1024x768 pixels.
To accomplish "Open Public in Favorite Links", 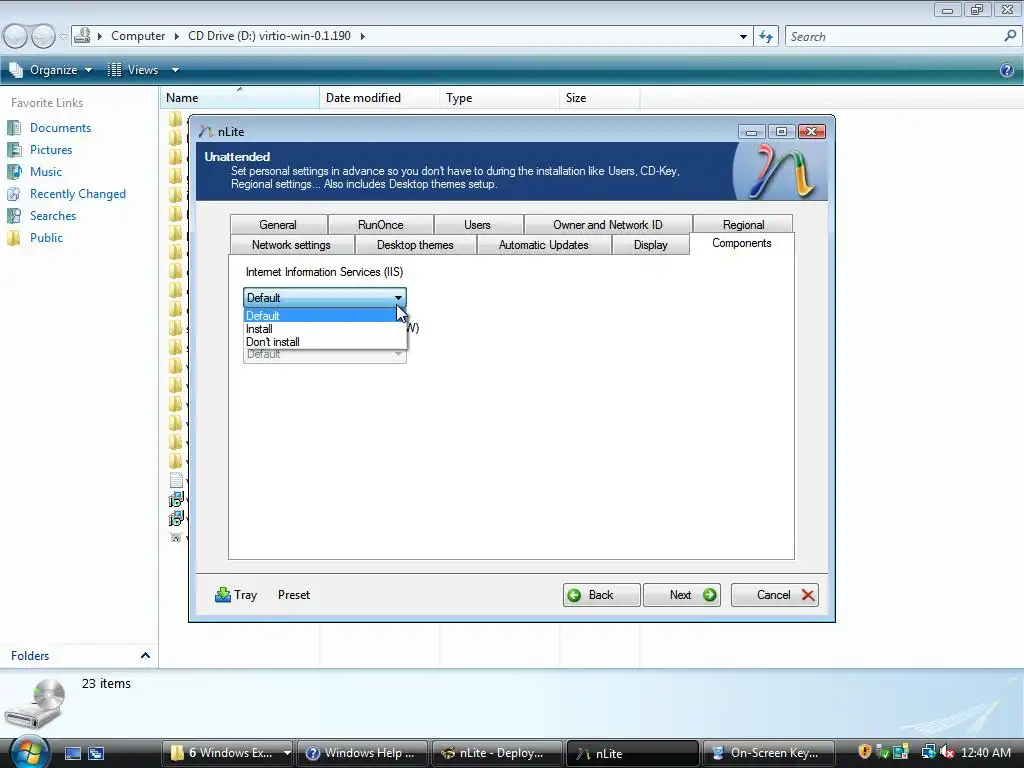I will tap(46, 238).
